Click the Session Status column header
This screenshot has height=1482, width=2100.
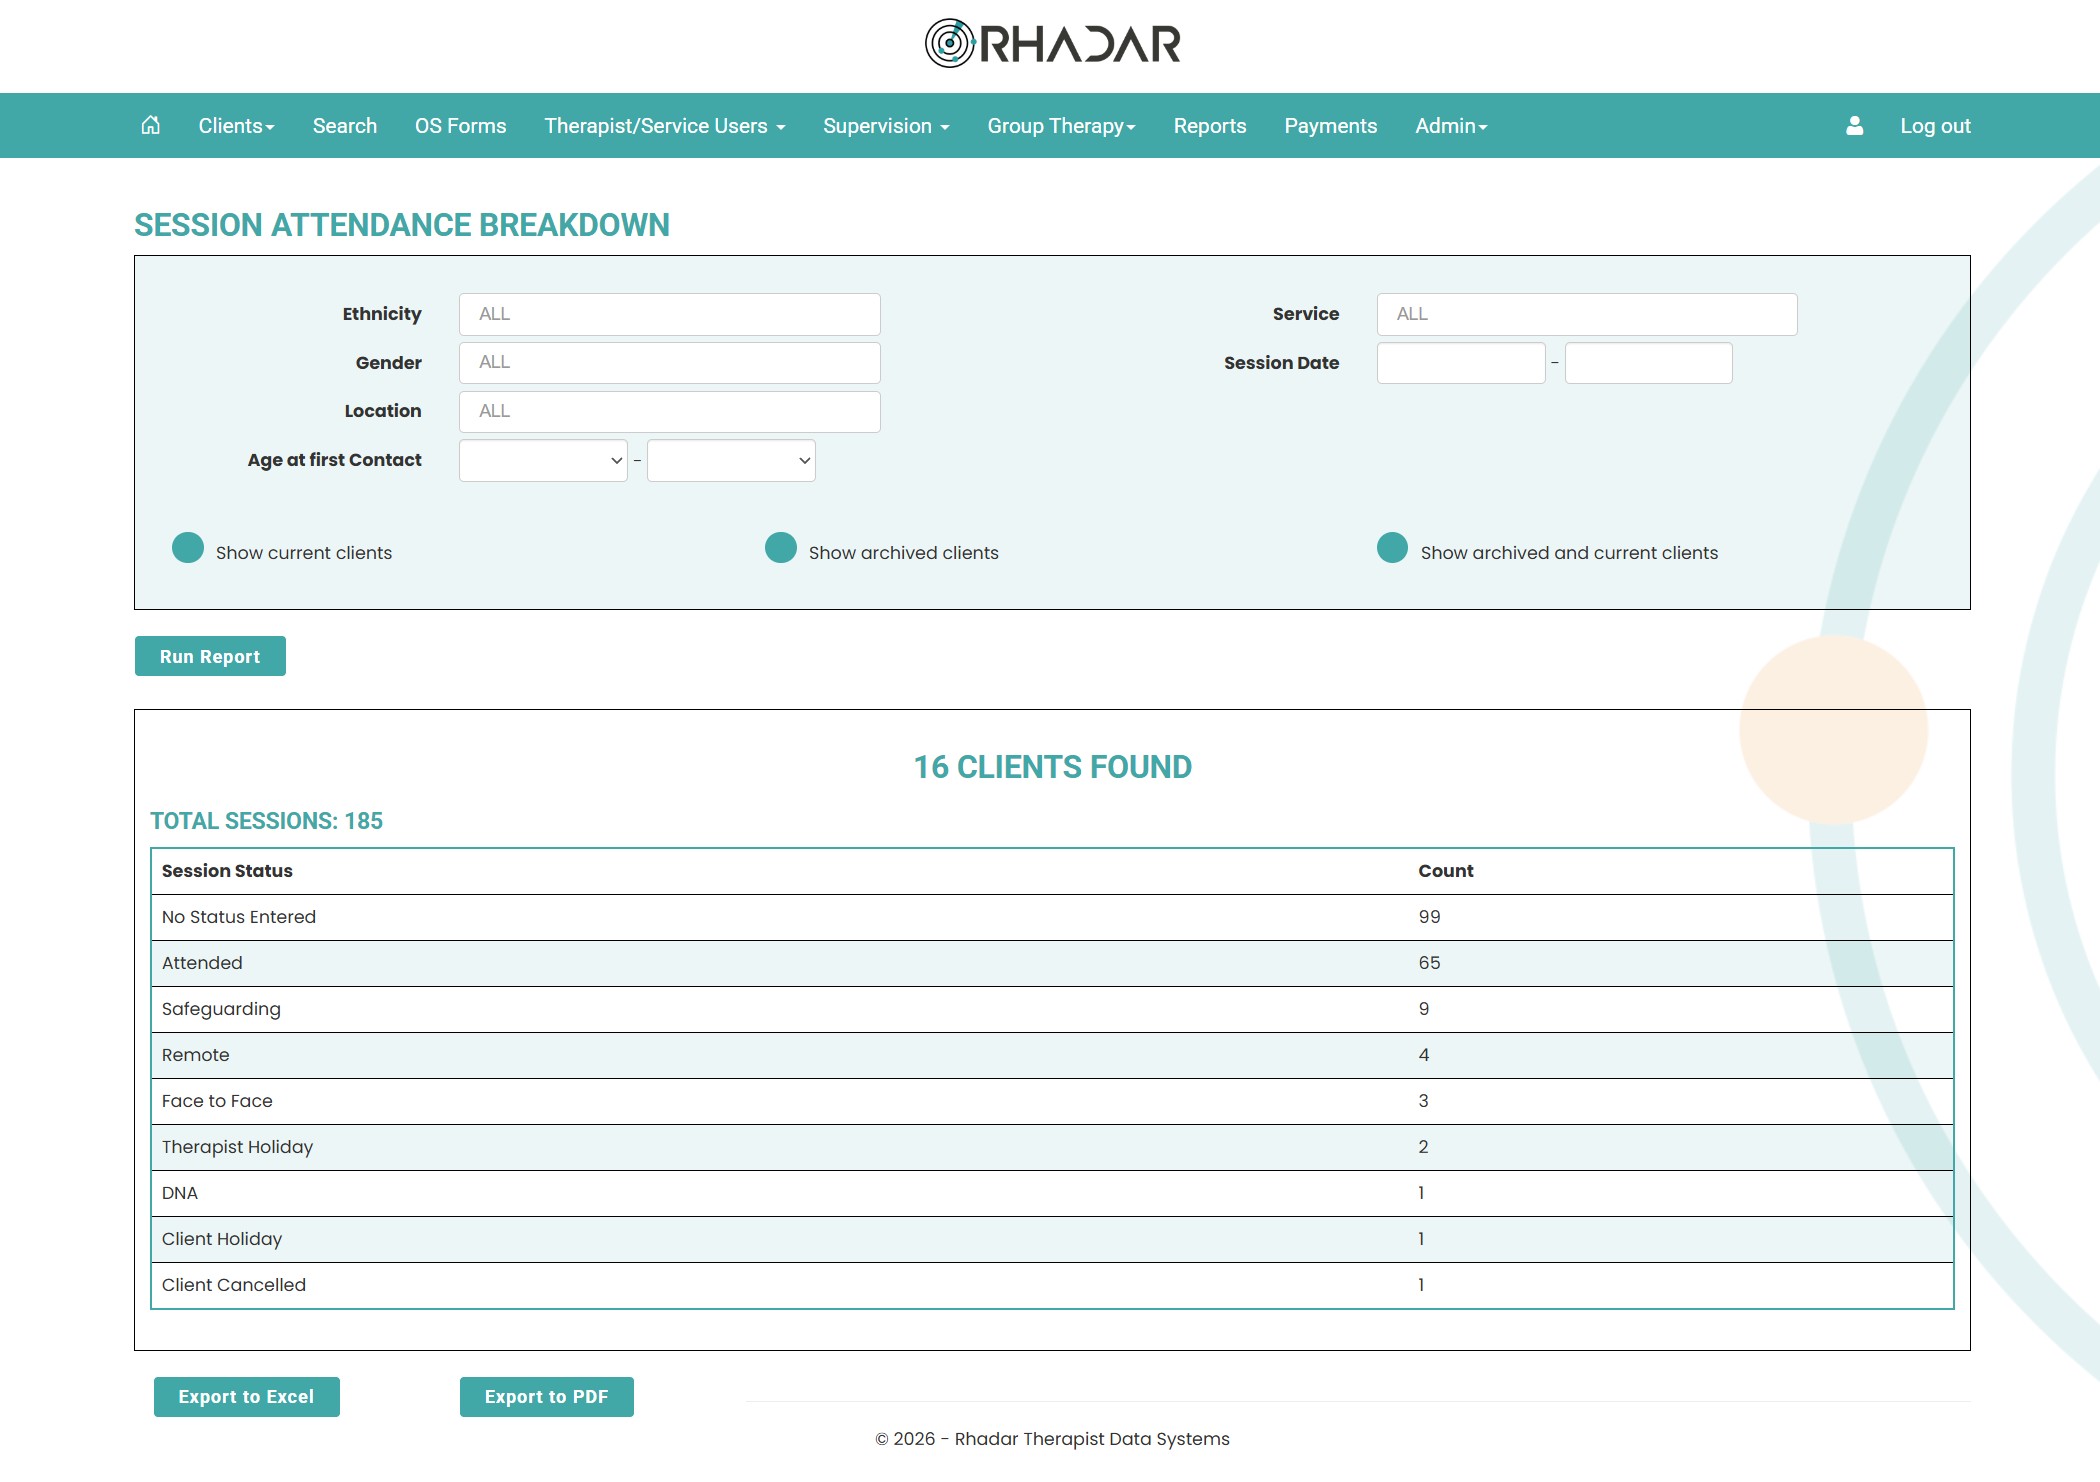[x=227, y=871]
